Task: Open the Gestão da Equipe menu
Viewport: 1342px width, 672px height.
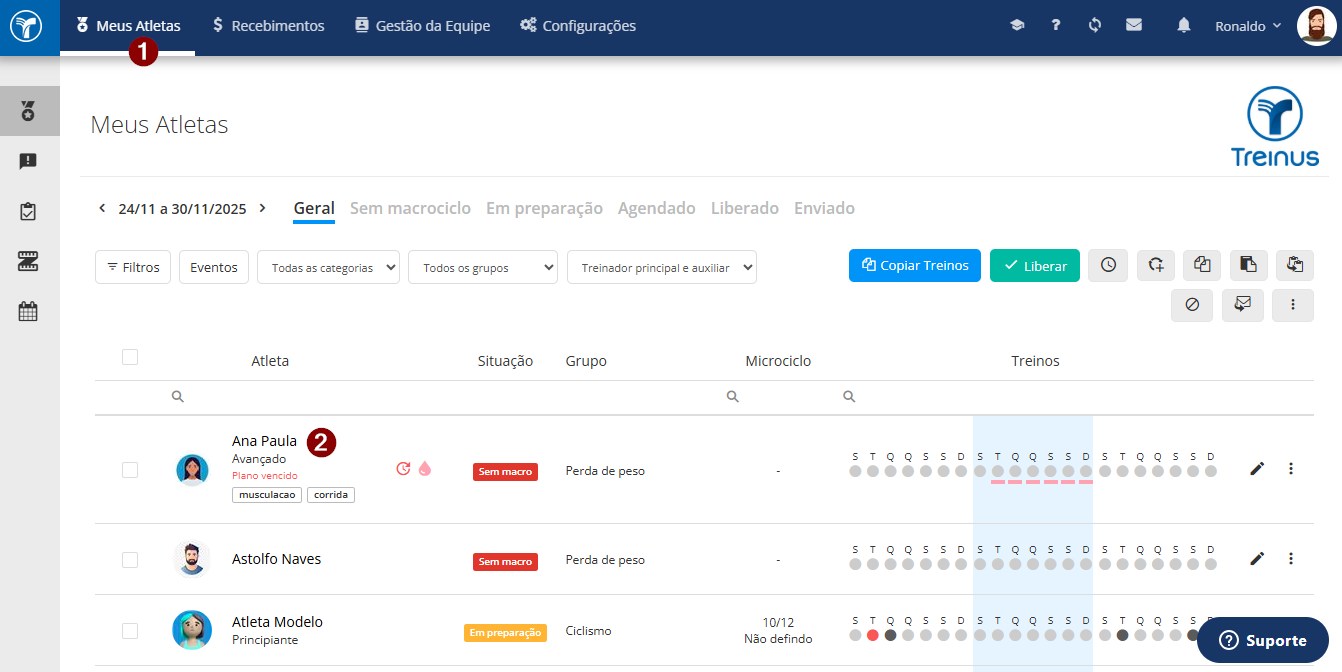Action: pyautogui.click(x=422, y=26)
